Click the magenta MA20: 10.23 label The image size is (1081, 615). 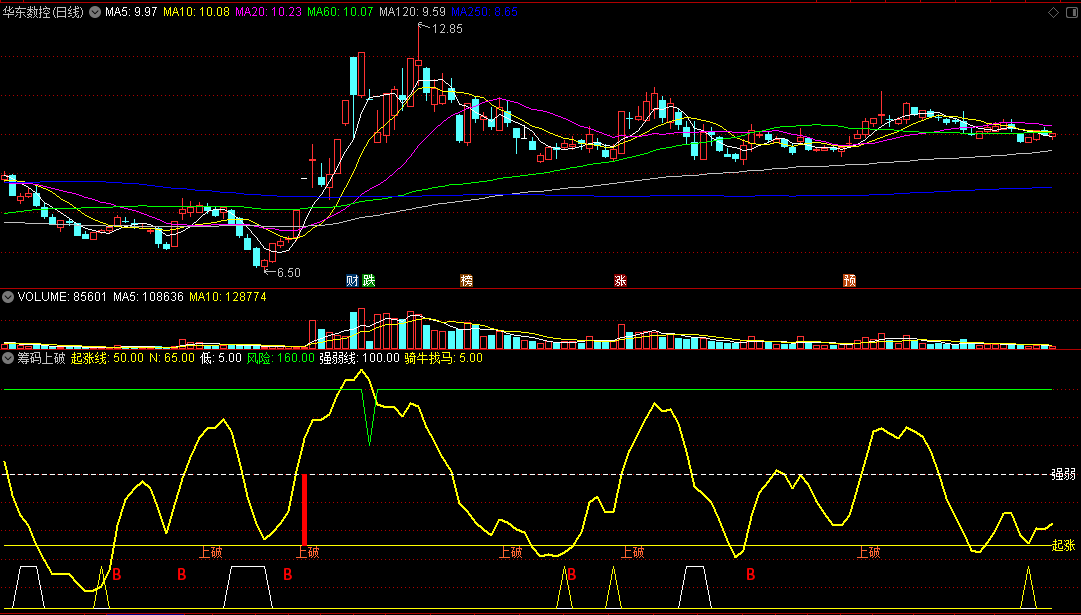coord(268,12)
